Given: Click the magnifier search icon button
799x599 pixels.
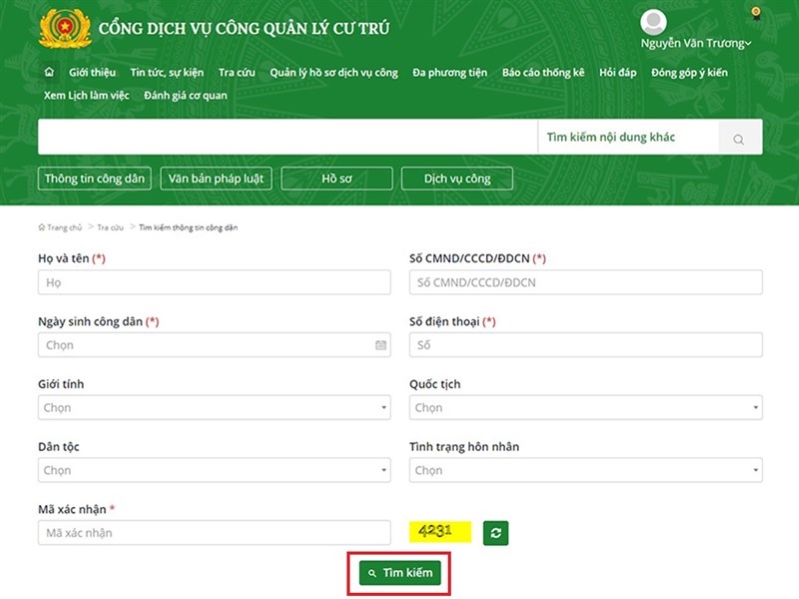Looking at the screenshot, I should [739, 139].
